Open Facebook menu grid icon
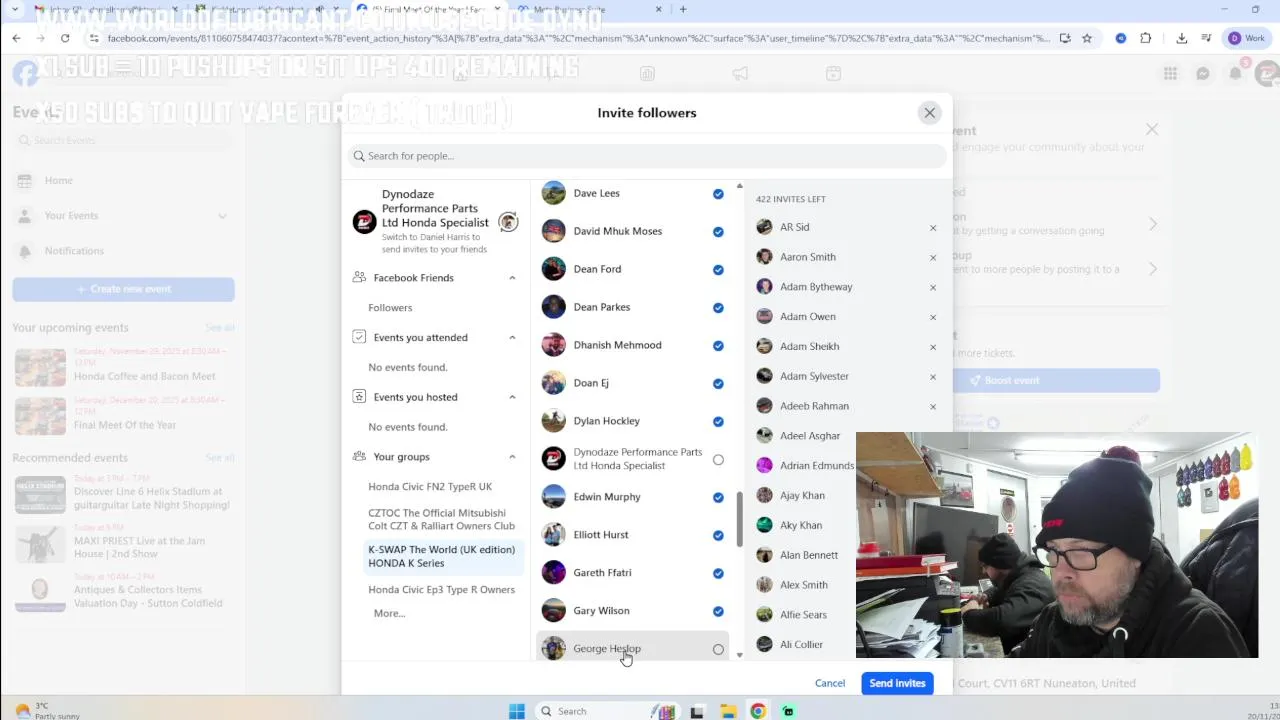This screenshot has width=1280, height=720. [x=1170, y=73]
